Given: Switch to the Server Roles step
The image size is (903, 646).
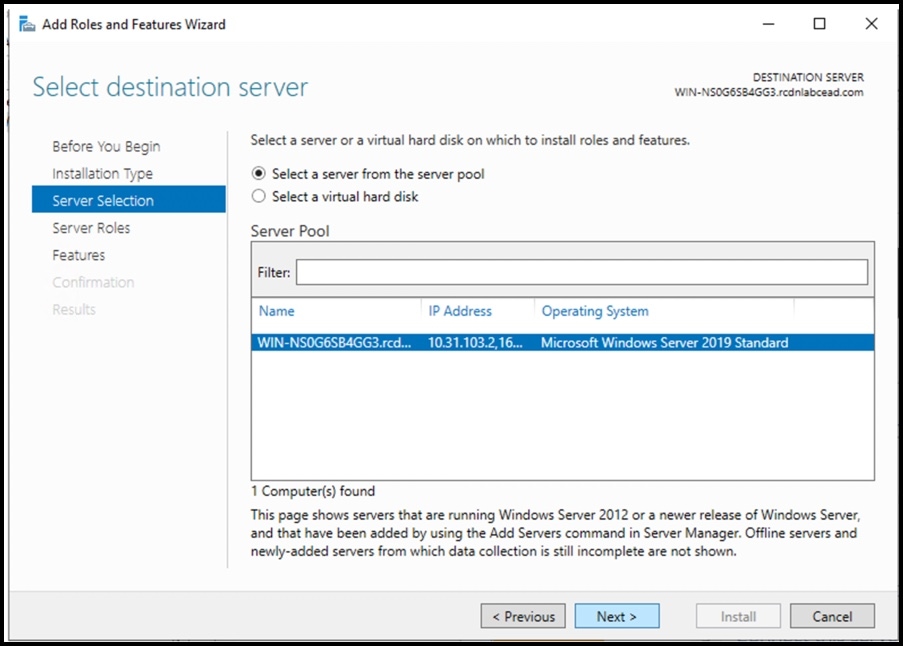Looking at the screenshot, I should click(x=91, y=228).
